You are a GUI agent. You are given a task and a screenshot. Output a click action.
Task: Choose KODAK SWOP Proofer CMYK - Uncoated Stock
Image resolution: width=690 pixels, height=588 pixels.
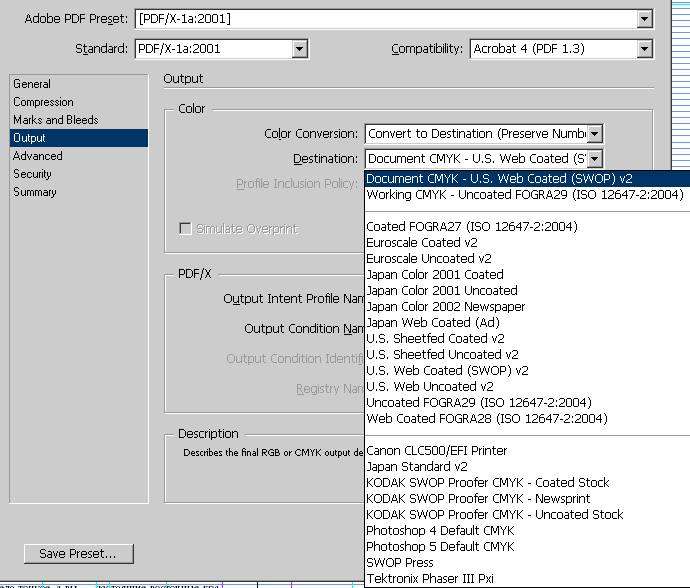coord(527,514)
